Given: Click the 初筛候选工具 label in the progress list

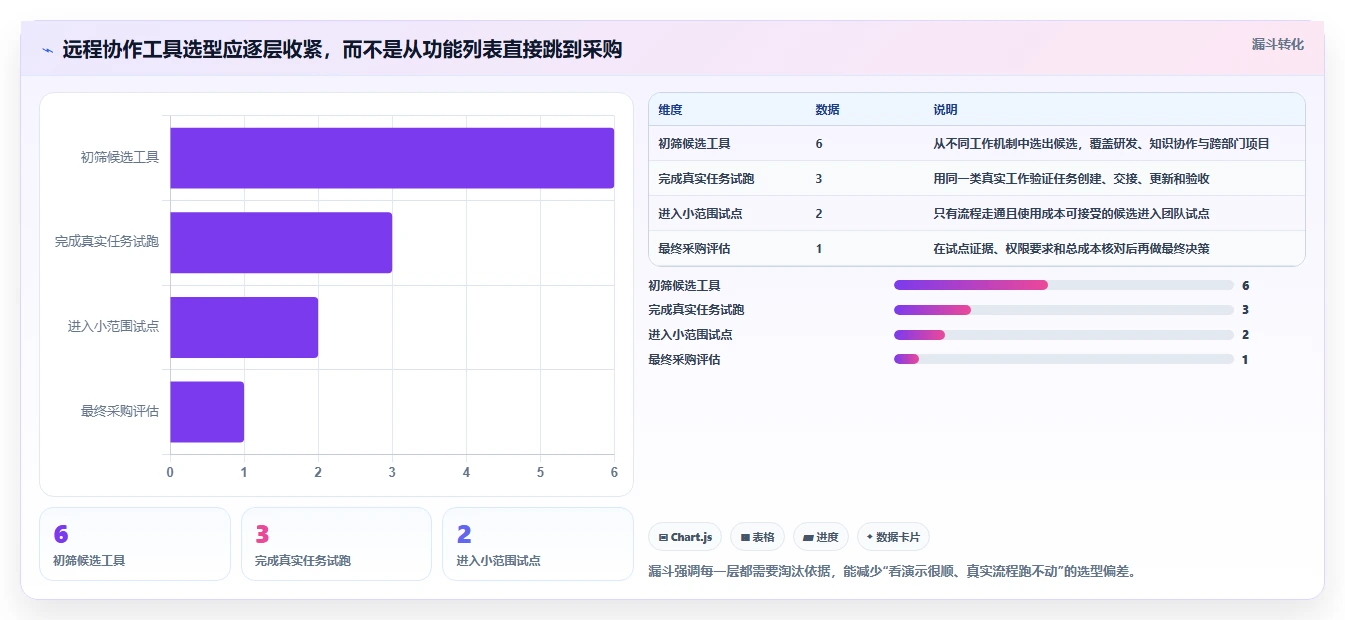Looking at the screenshot, I should (684, 285).
